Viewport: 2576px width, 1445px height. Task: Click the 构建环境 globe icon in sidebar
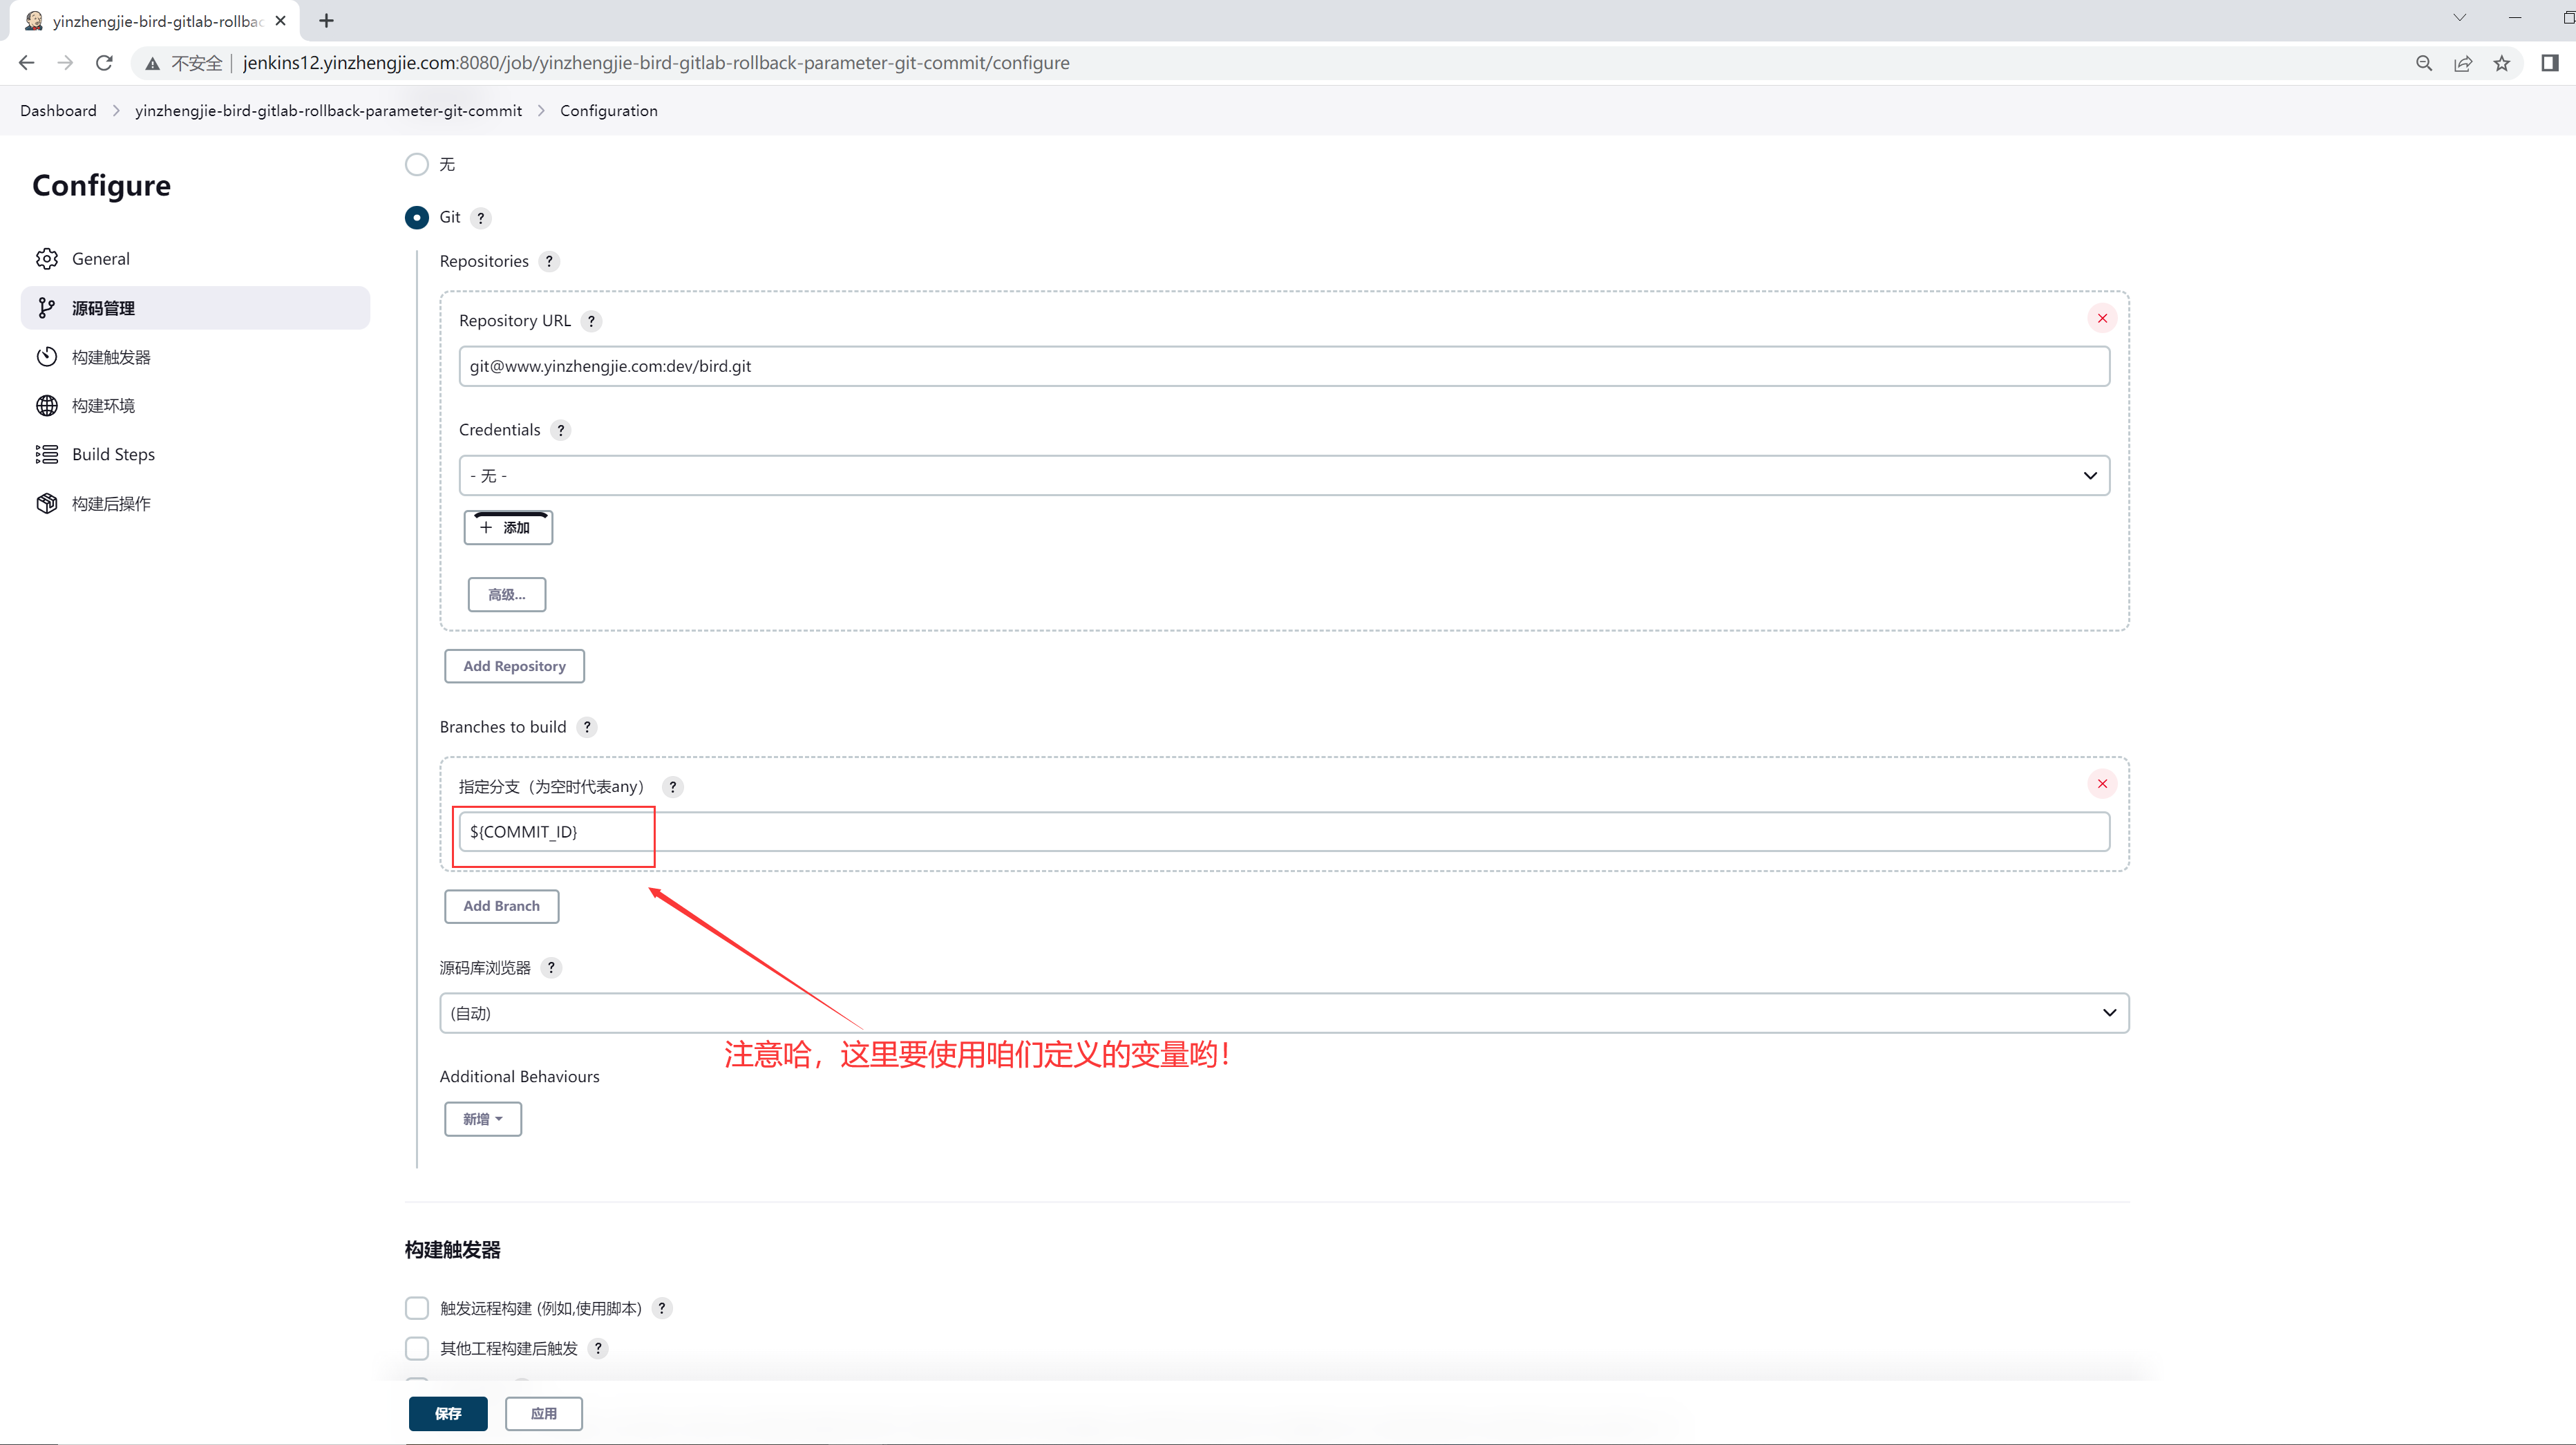[47, 406]
